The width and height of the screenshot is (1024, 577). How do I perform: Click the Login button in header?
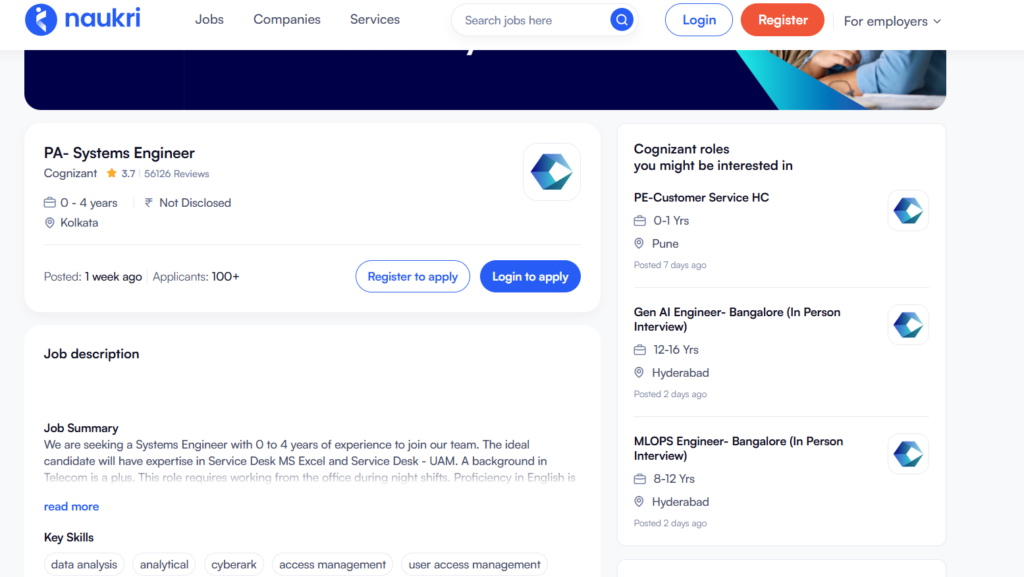point(699,20)
